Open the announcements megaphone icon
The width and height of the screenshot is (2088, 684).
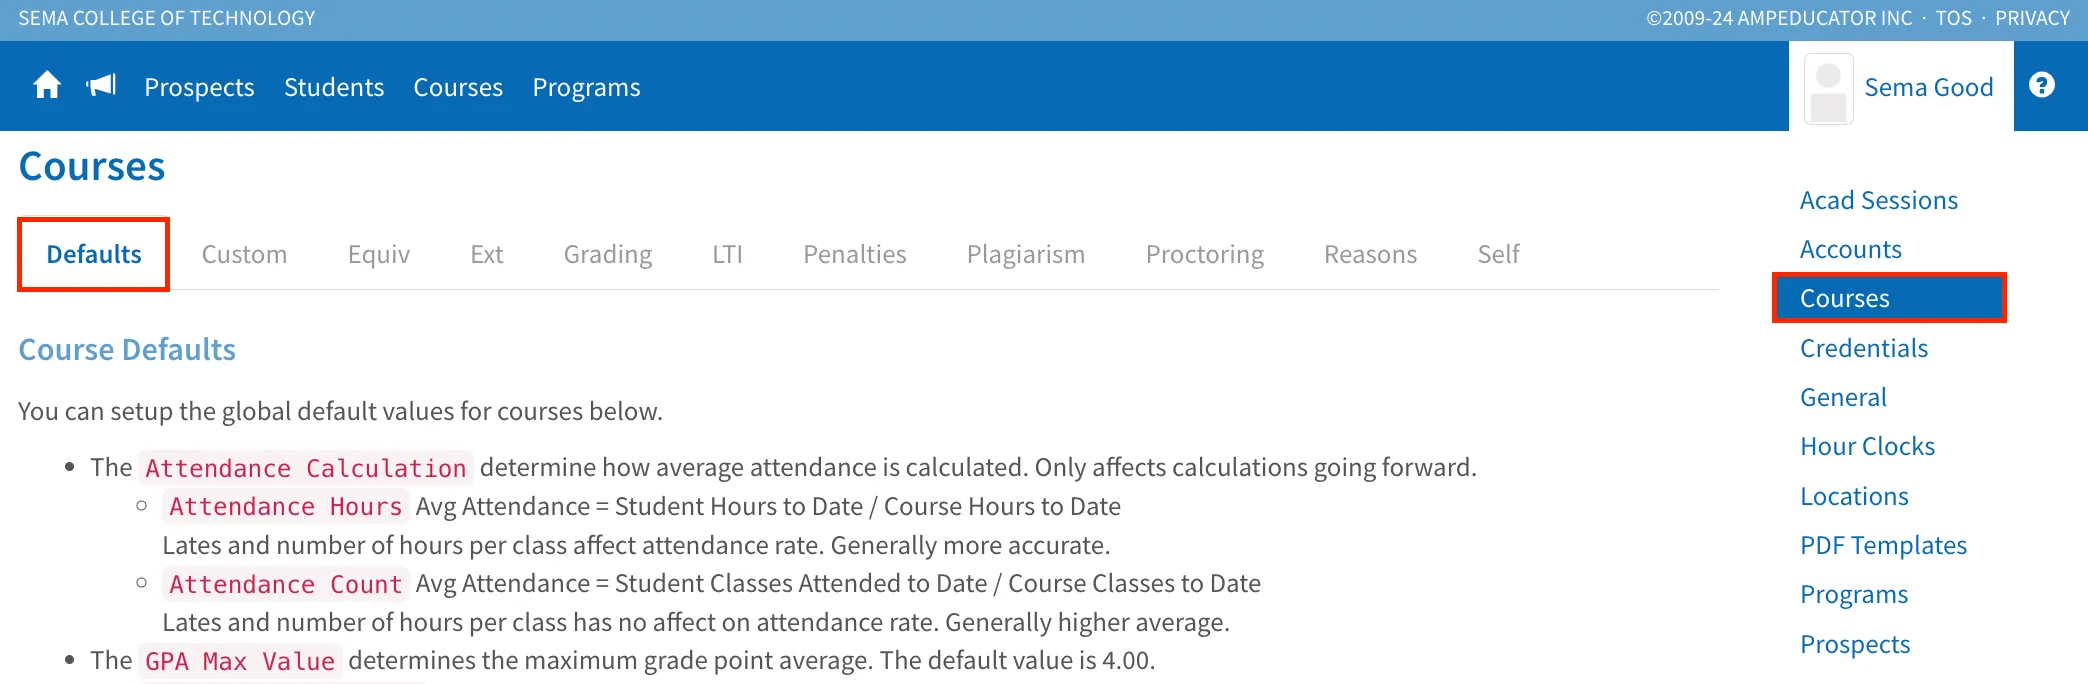tap(101, 86)
